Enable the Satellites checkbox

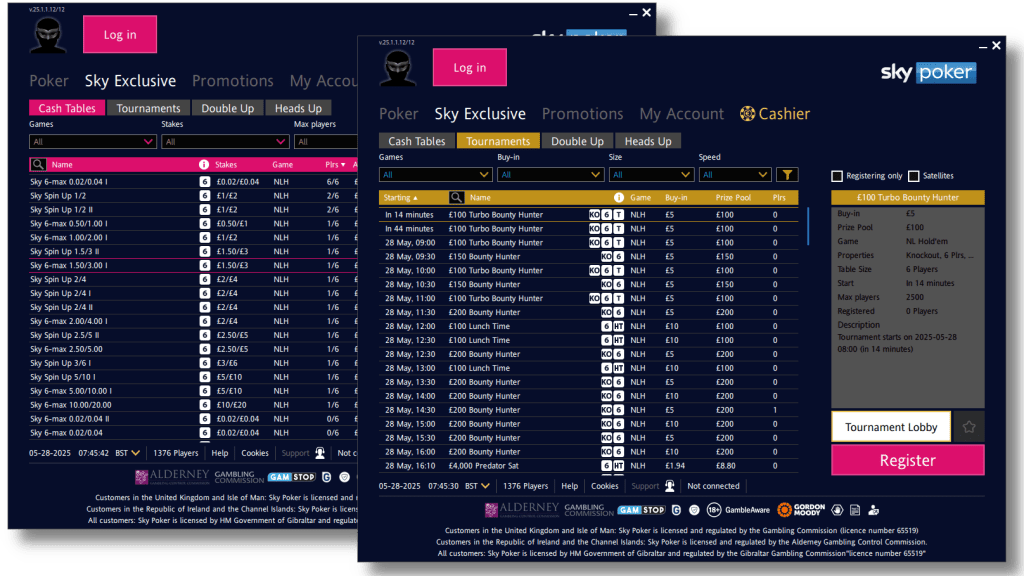(x=914, y=176)
